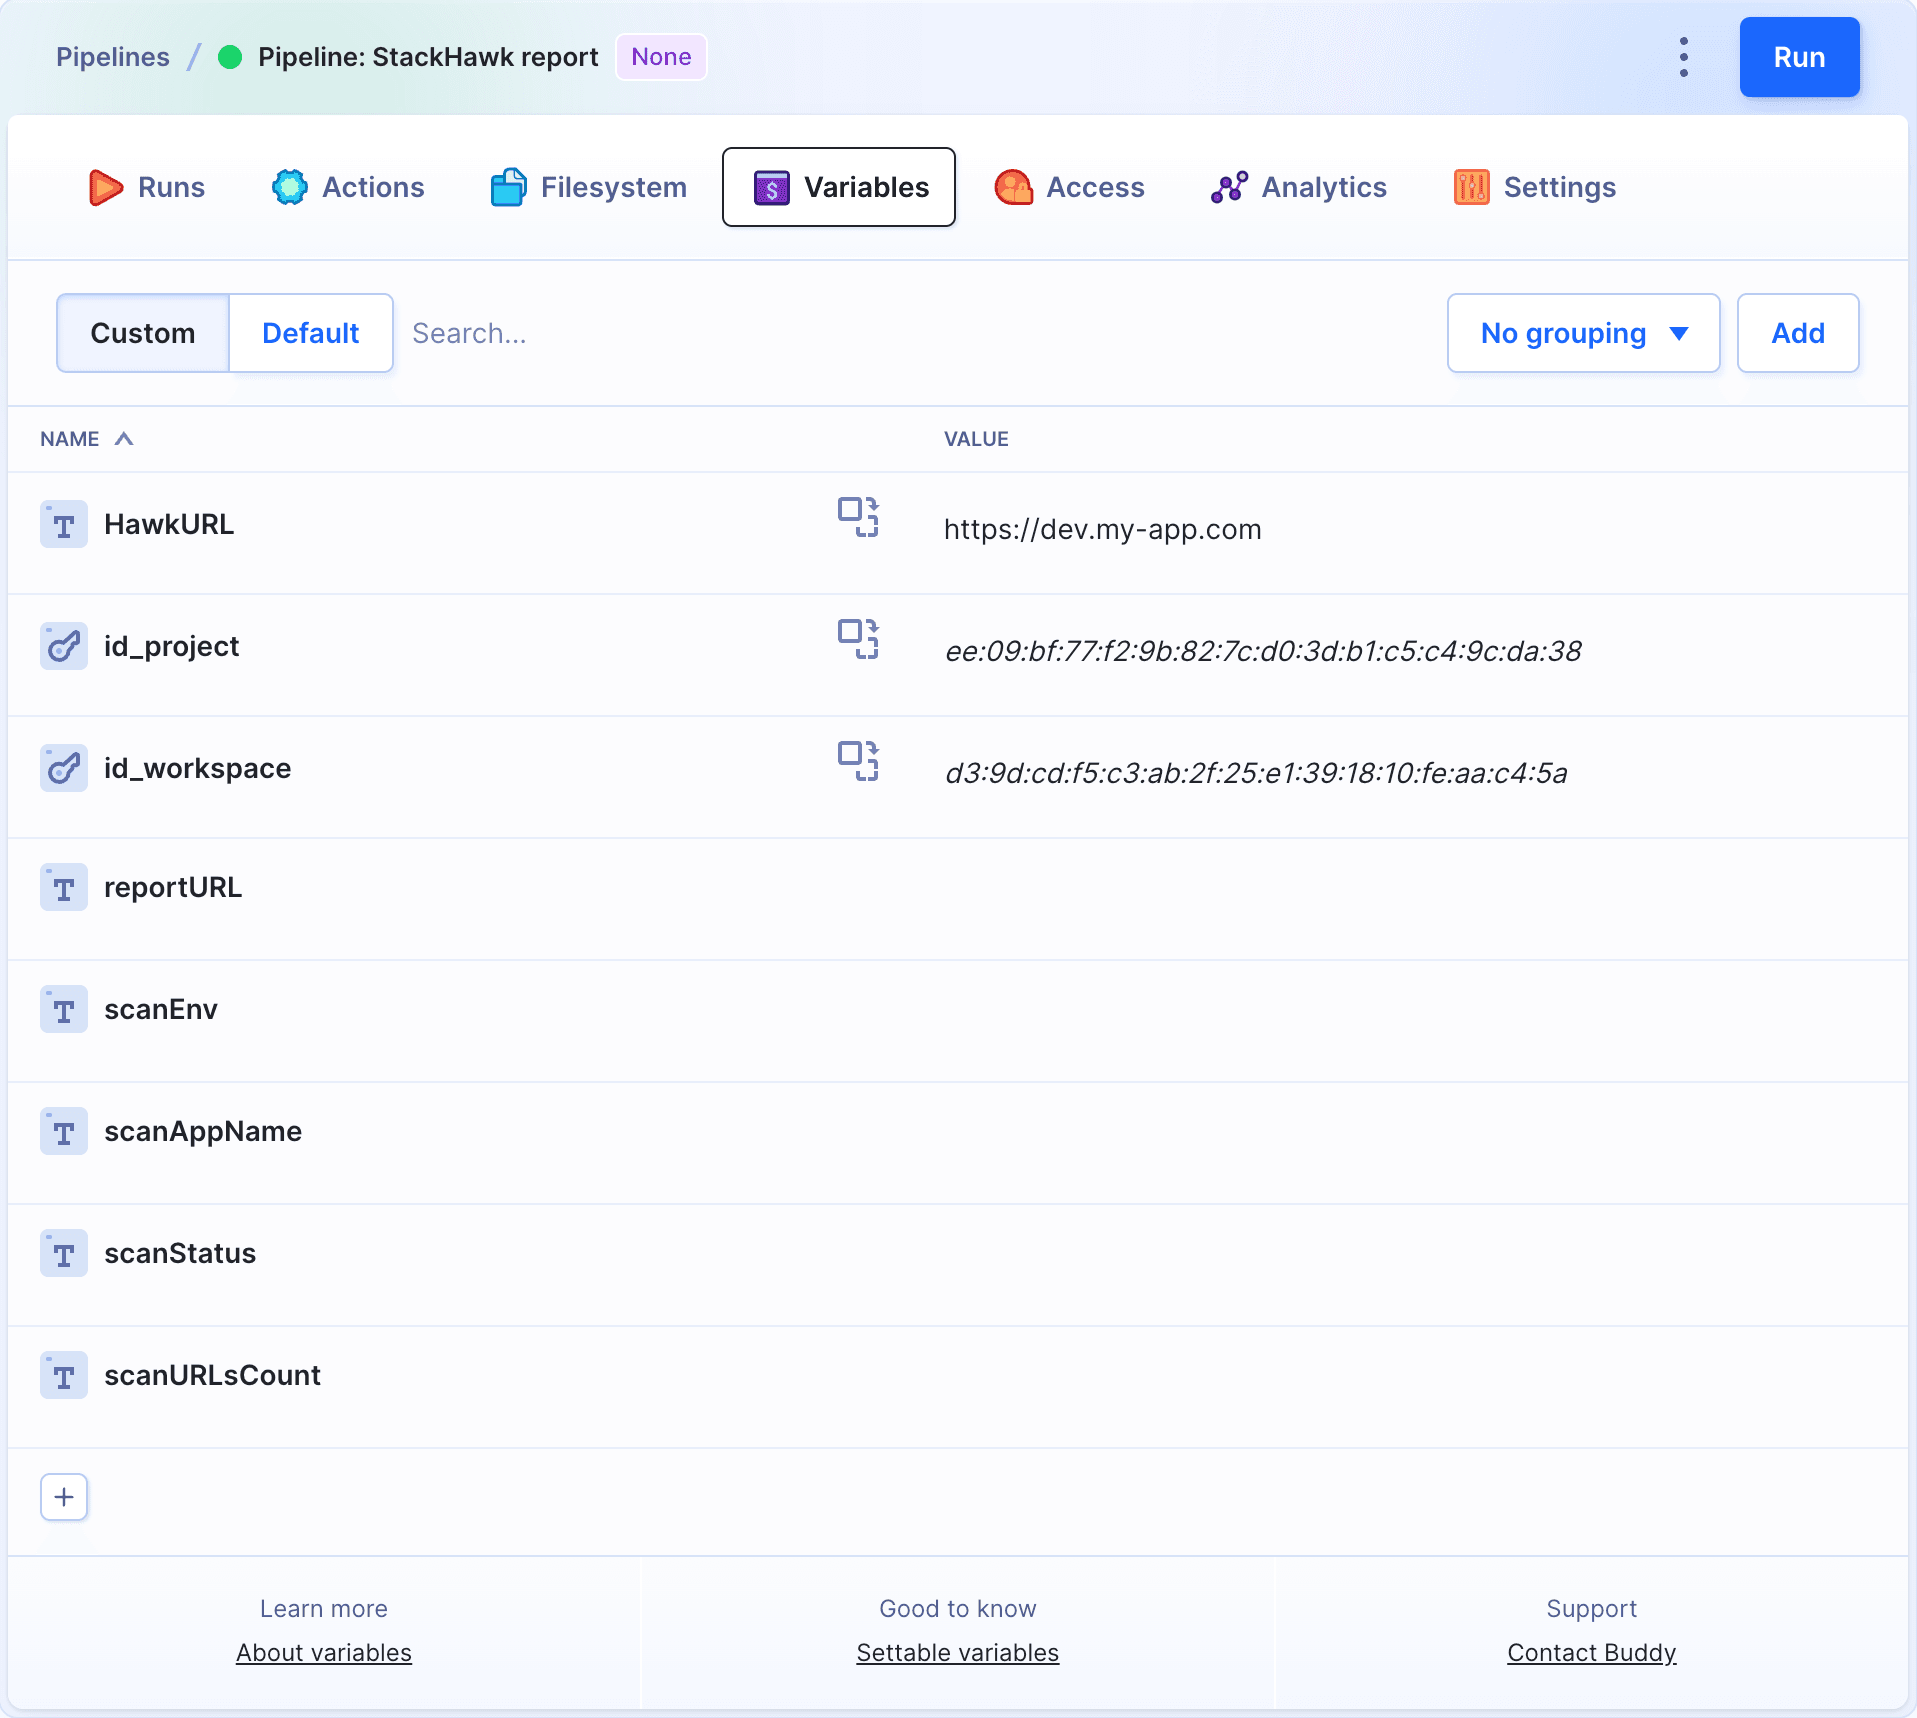1917x1718 pixels.
Task: Open Settable variables link
Action: pos(958,1653)
